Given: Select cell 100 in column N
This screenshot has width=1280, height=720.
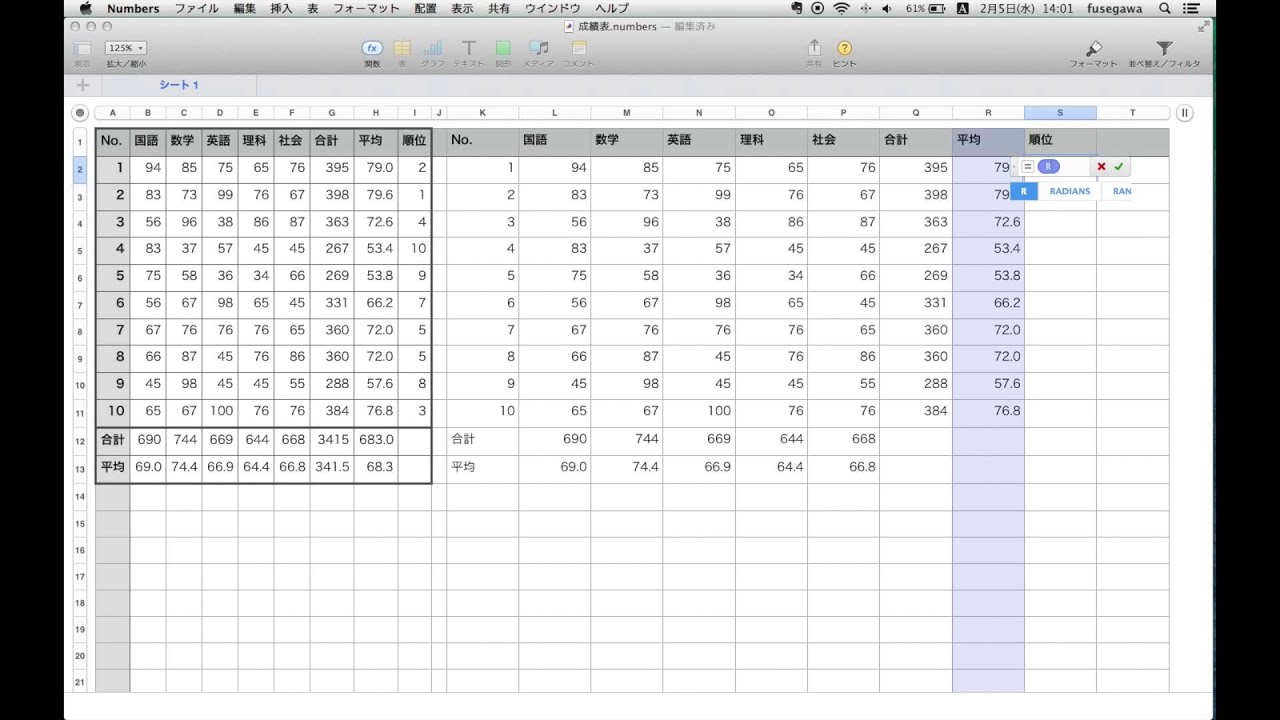Looking at the screenshot, I should (699, 411).
